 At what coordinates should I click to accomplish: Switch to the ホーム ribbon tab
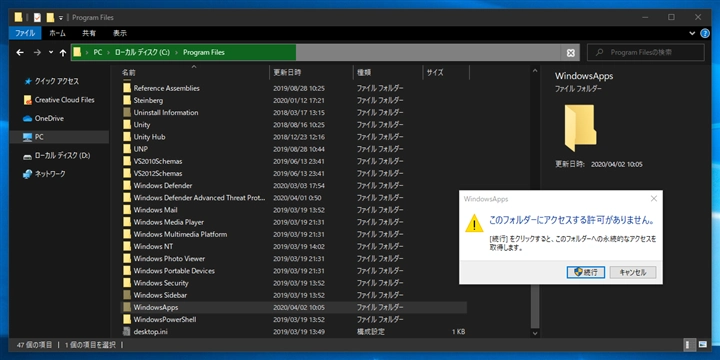[x=57, y=33]
